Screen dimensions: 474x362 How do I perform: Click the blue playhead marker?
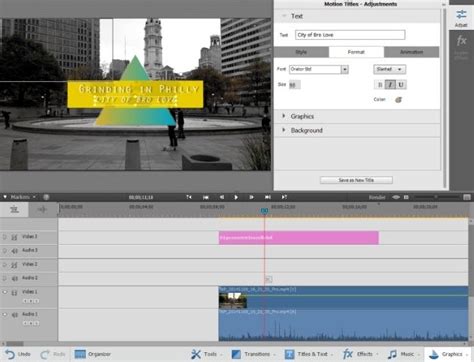point(264,211)
